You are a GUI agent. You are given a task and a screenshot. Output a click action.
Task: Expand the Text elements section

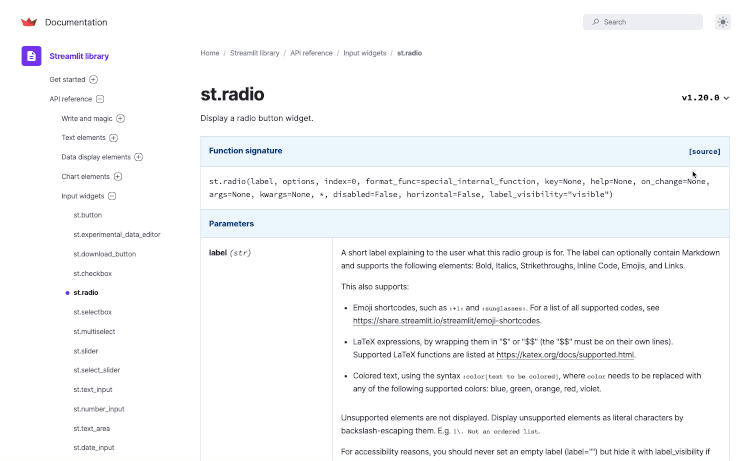click(114, 138)
